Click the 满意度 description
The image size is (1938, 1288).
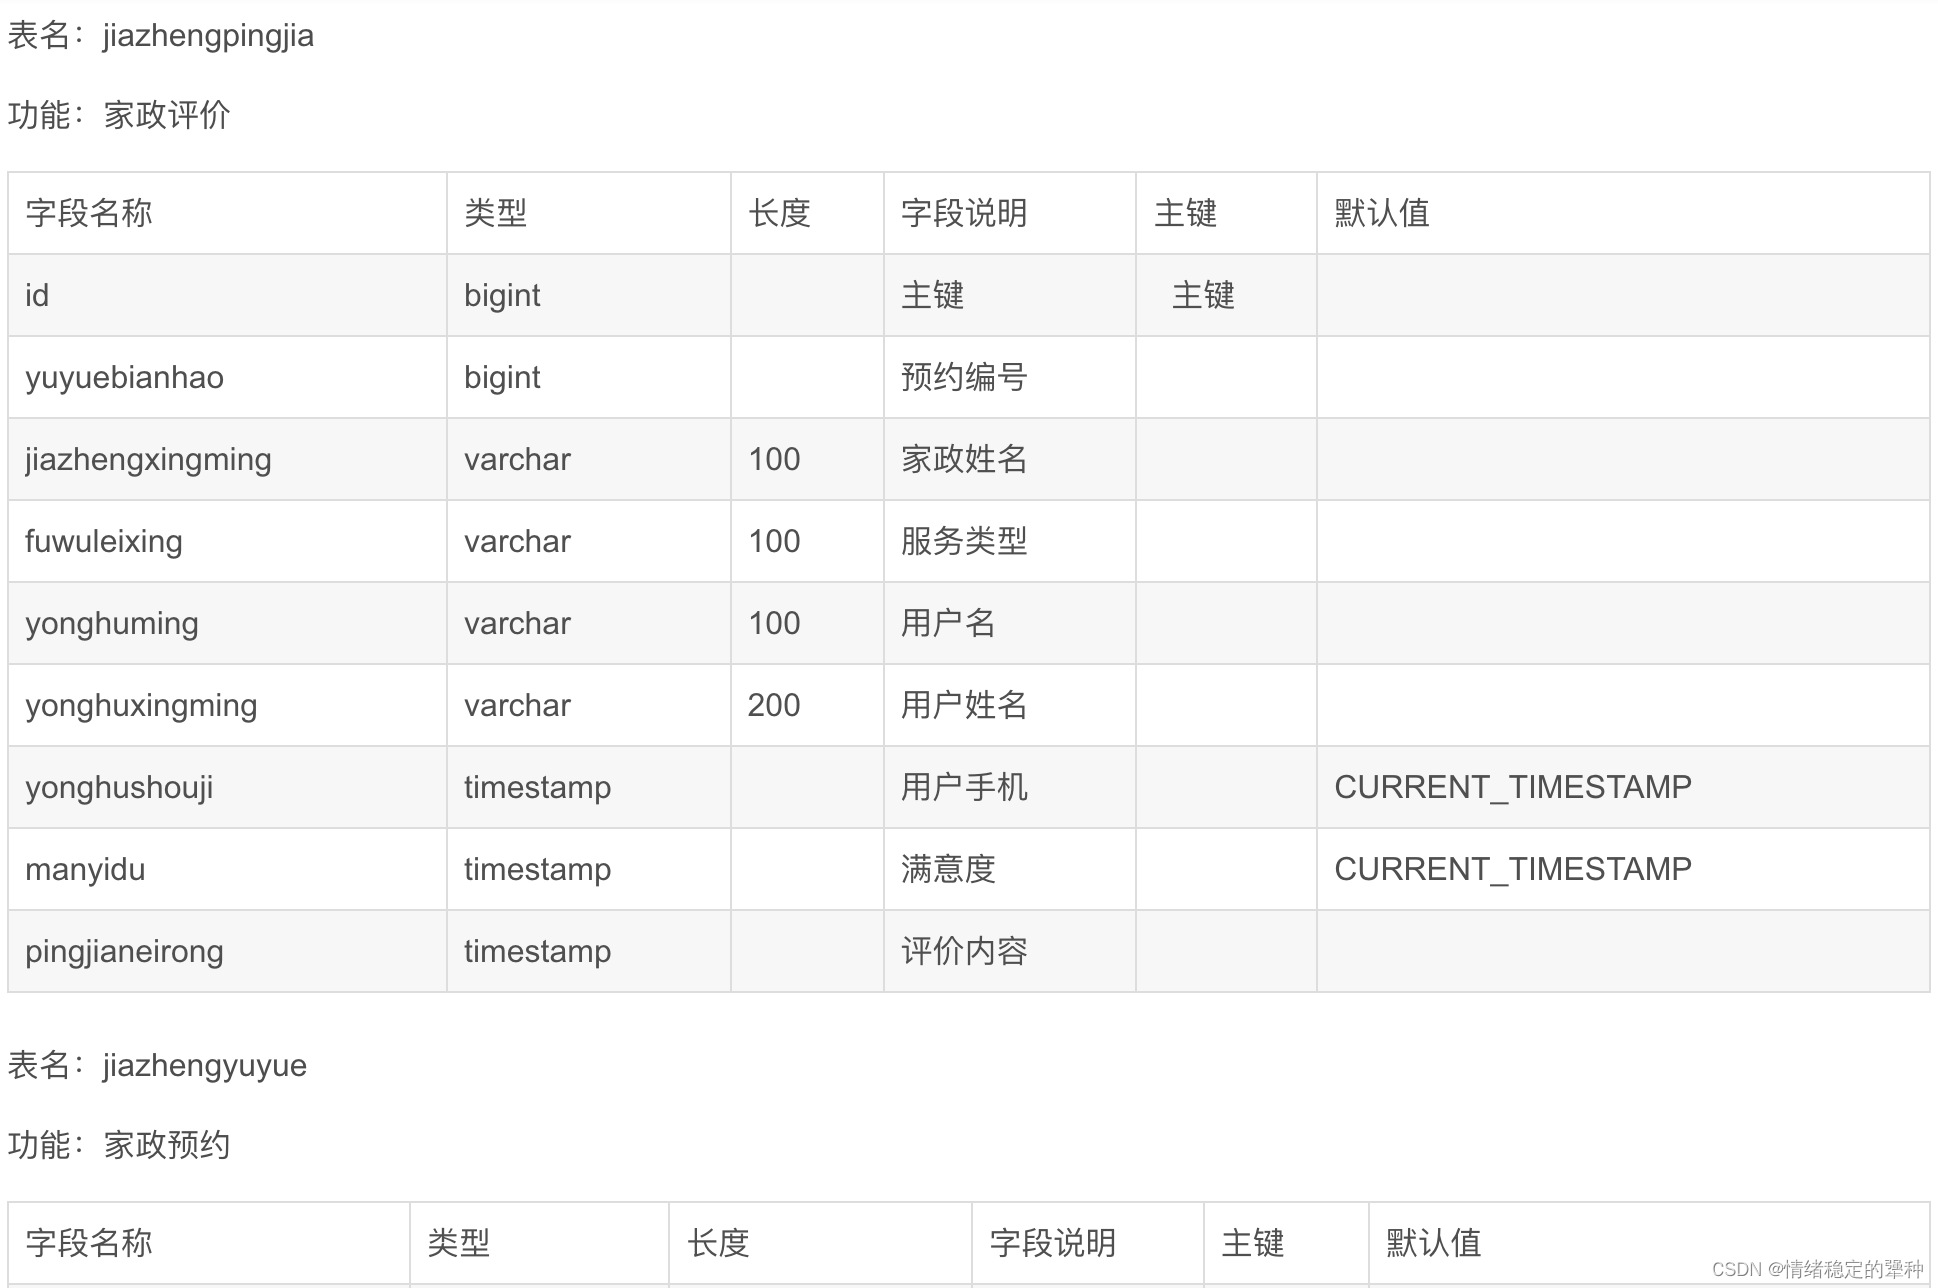tap(948, 869)
